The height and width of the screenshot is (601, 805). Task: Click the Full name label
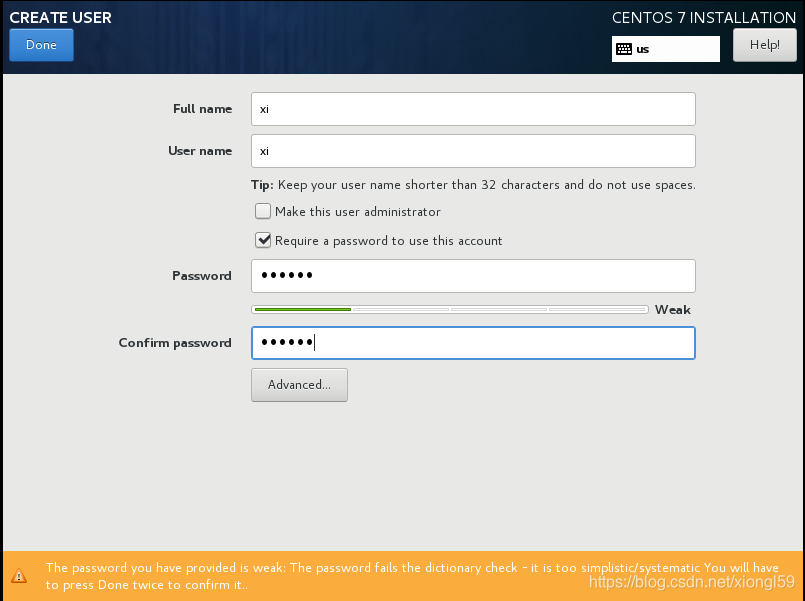coord(202,109)
